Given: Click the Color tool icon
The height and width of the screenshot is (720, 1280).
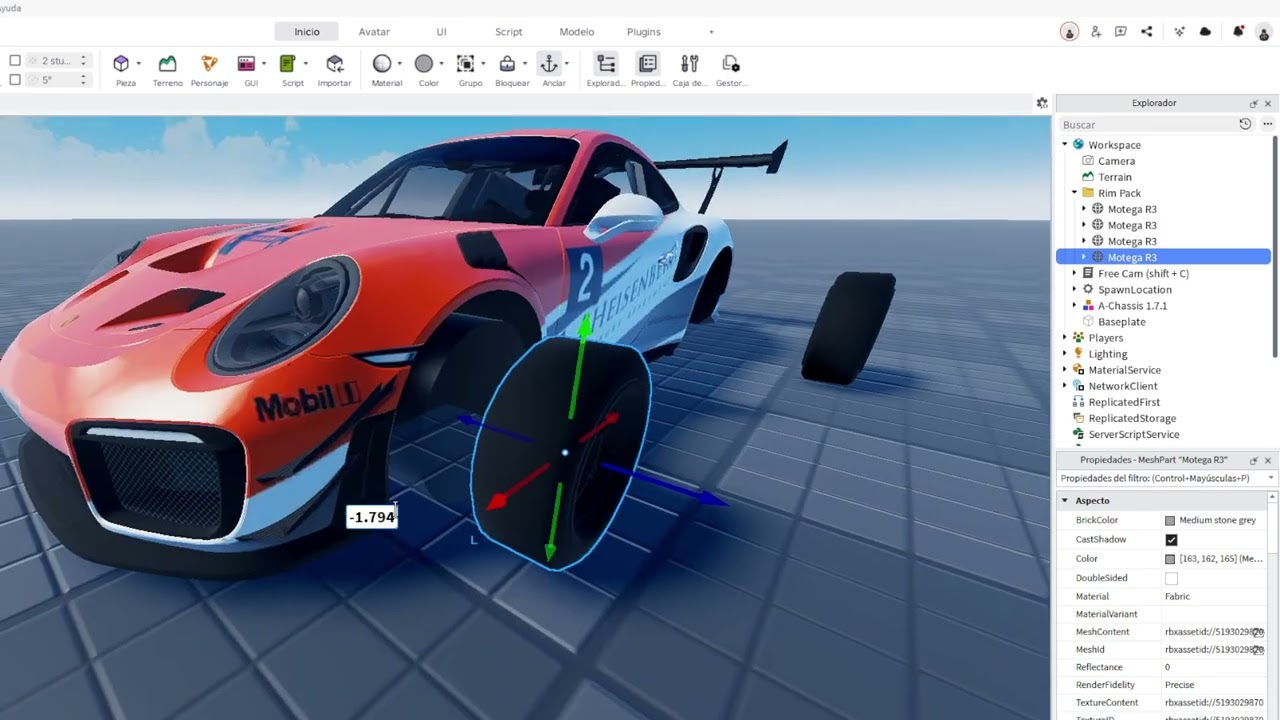Looking at the screenshot, I should (x=424, y=64).
